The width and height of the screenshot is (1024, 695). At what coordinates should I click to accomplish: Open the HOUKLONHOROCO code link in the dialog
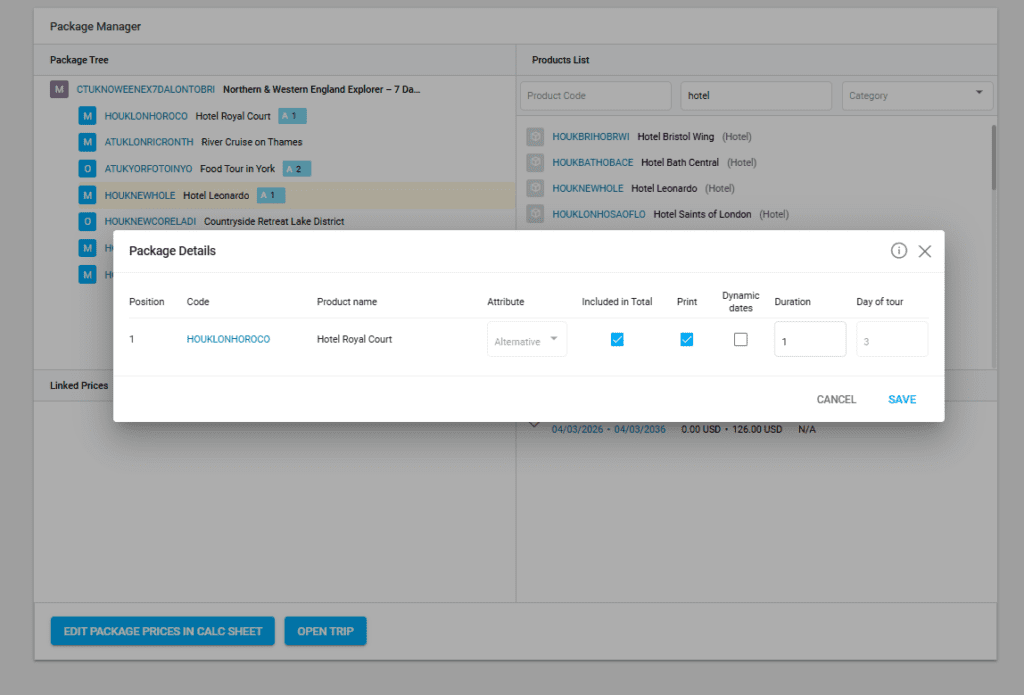pyautogui.click(x=228, y=339)
